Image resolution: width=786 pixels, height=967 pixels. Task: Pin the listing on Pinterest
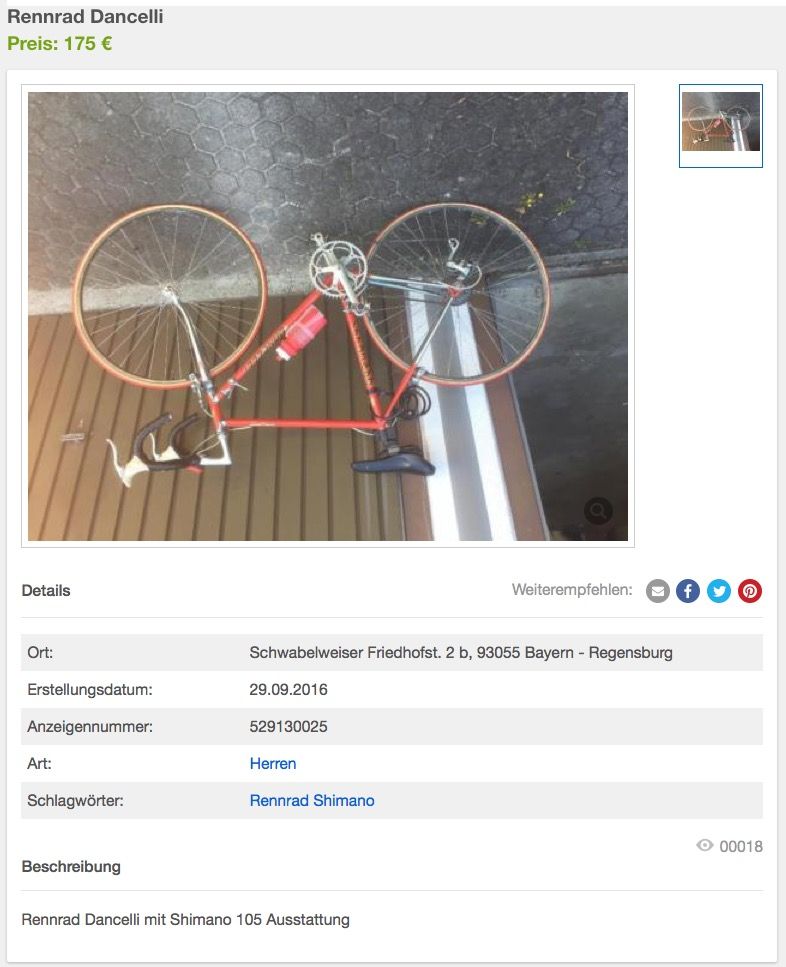(x=750, y=591)
